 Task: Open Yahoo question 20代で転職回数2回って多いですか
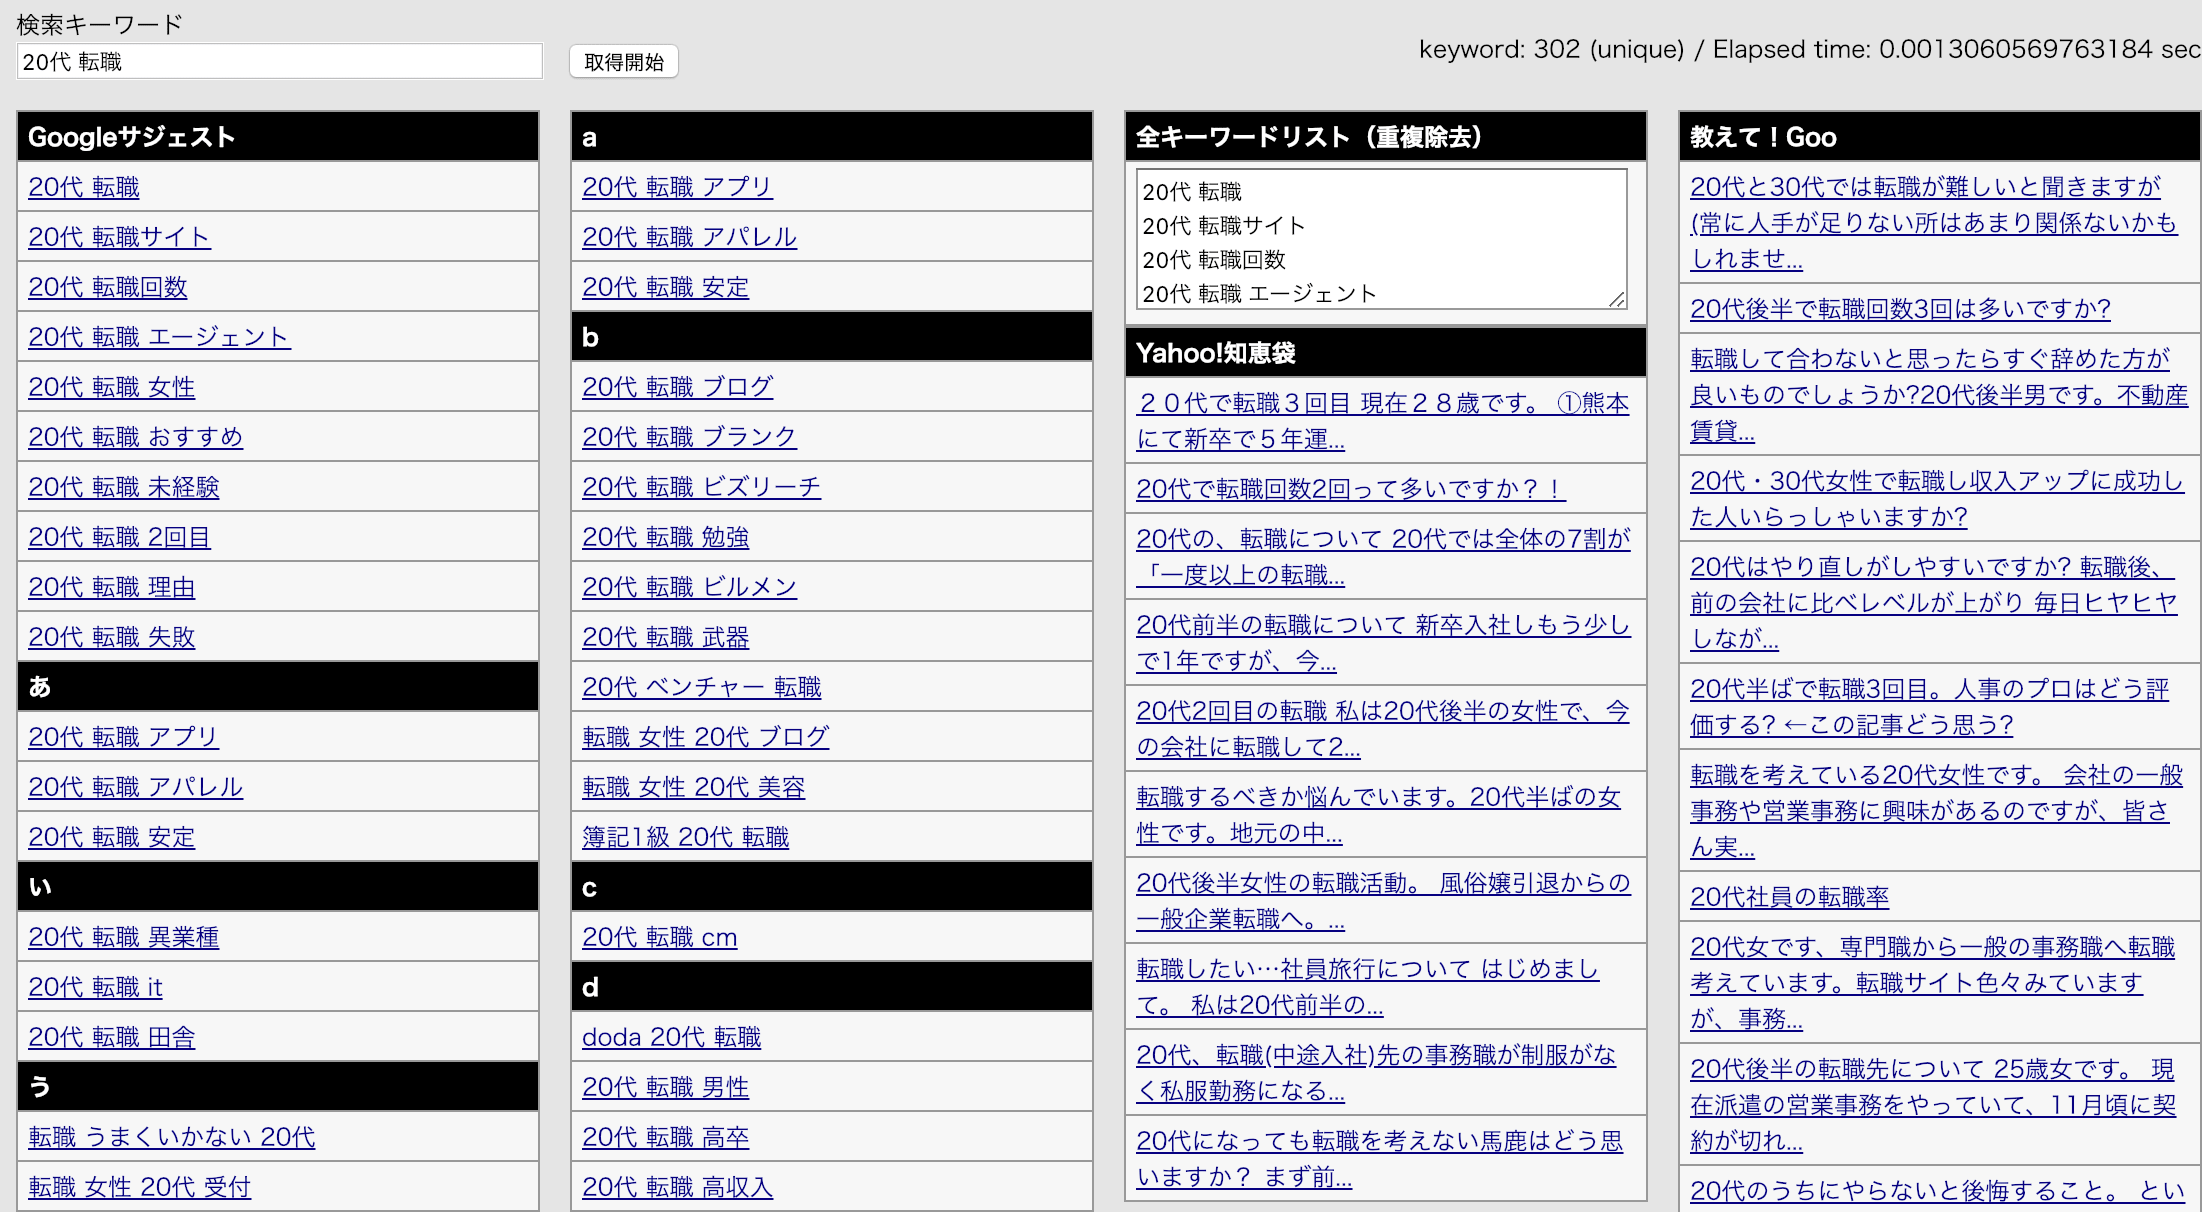(x=1351, y=488)
